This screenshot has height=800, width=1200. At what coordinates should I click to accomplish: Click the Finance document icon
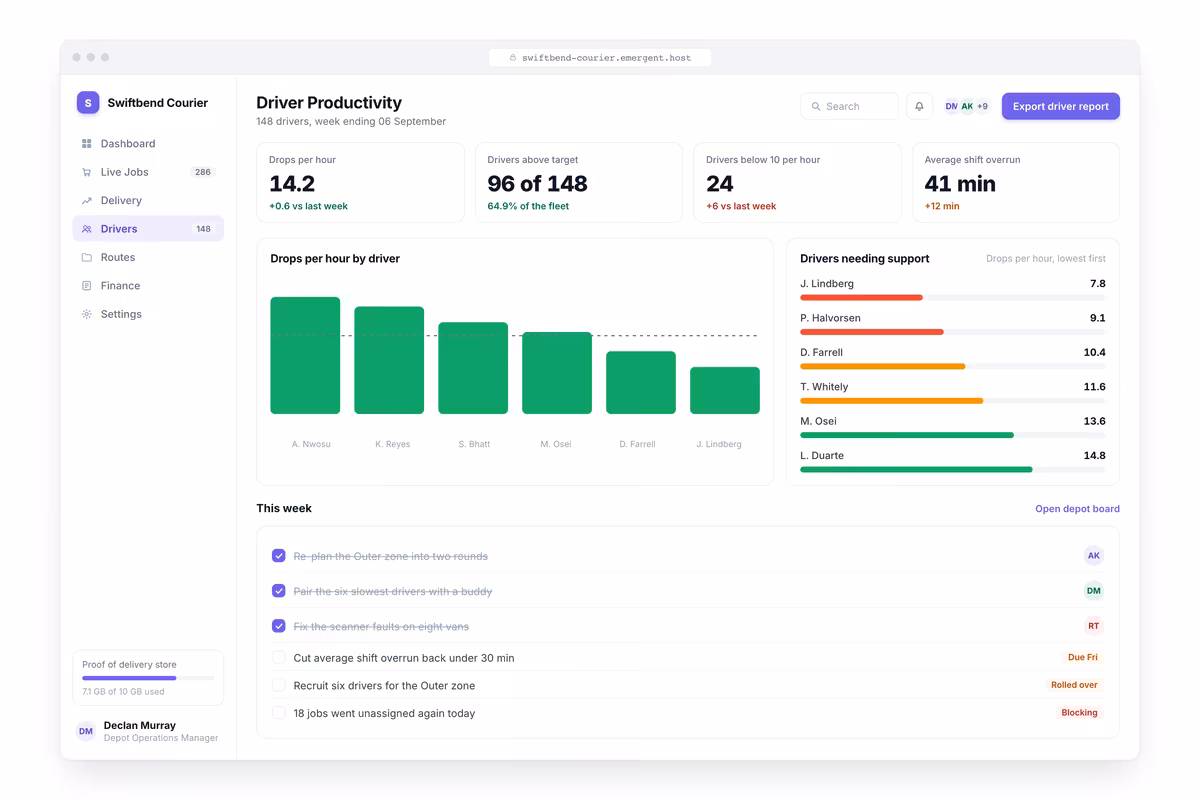click(x=87, y=286)
